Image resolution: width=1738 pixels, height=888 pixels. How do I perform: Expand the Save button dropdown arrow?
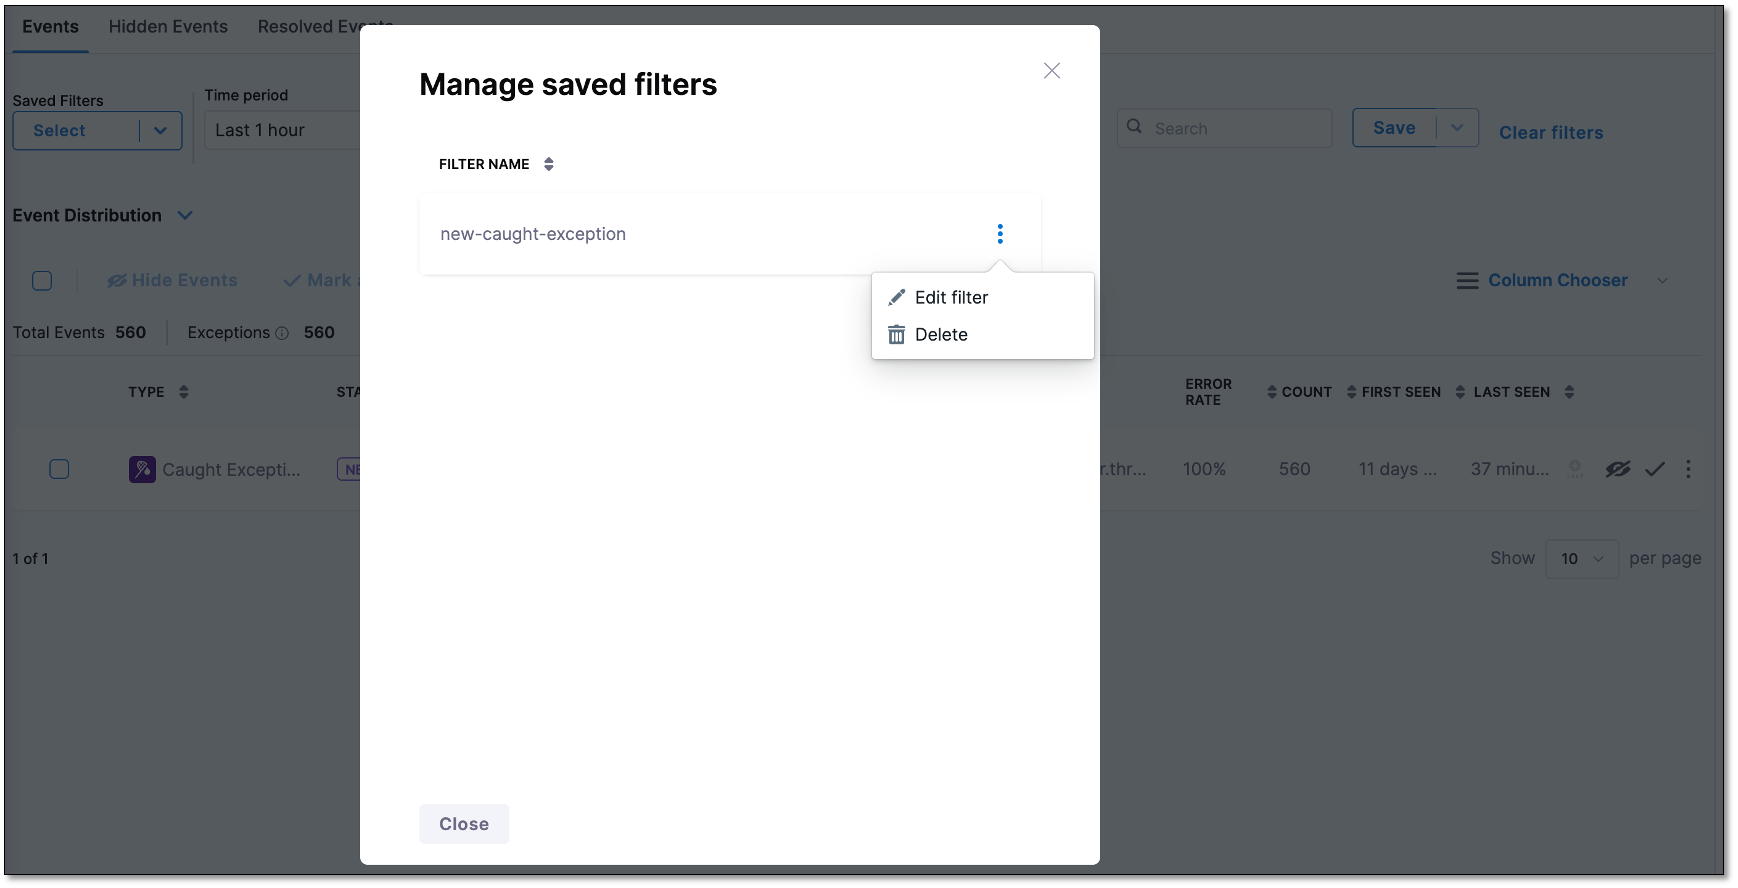pyautogui.click(x=1457, y=128)
